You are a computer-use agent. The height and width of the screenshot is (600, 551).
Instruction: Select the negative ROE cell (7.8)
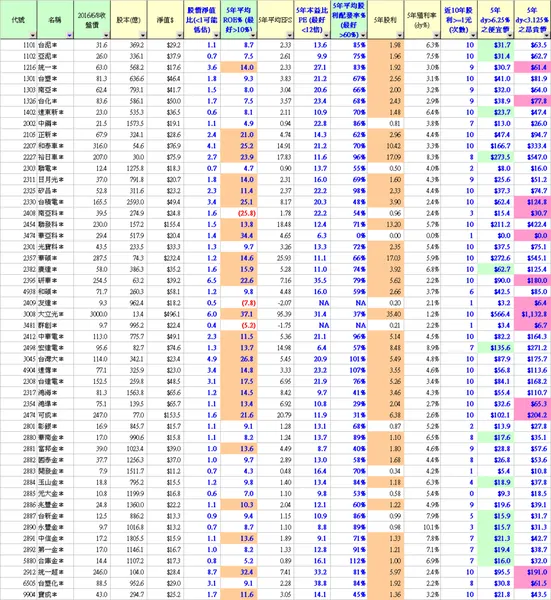(x=239, y=303)
